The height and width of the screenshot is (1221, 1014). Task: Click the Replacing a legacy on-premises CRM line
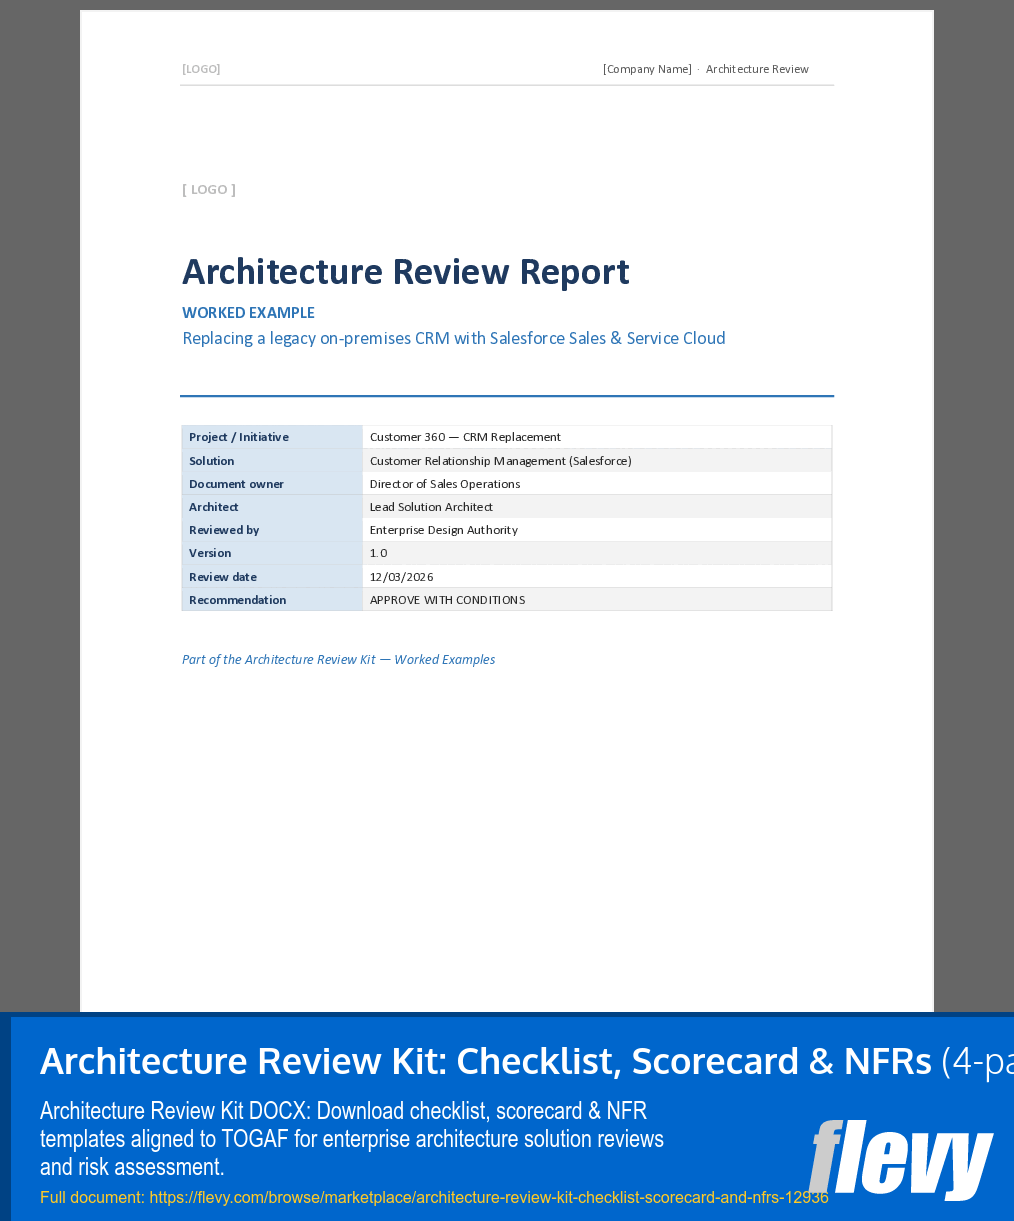click(454, 339)
